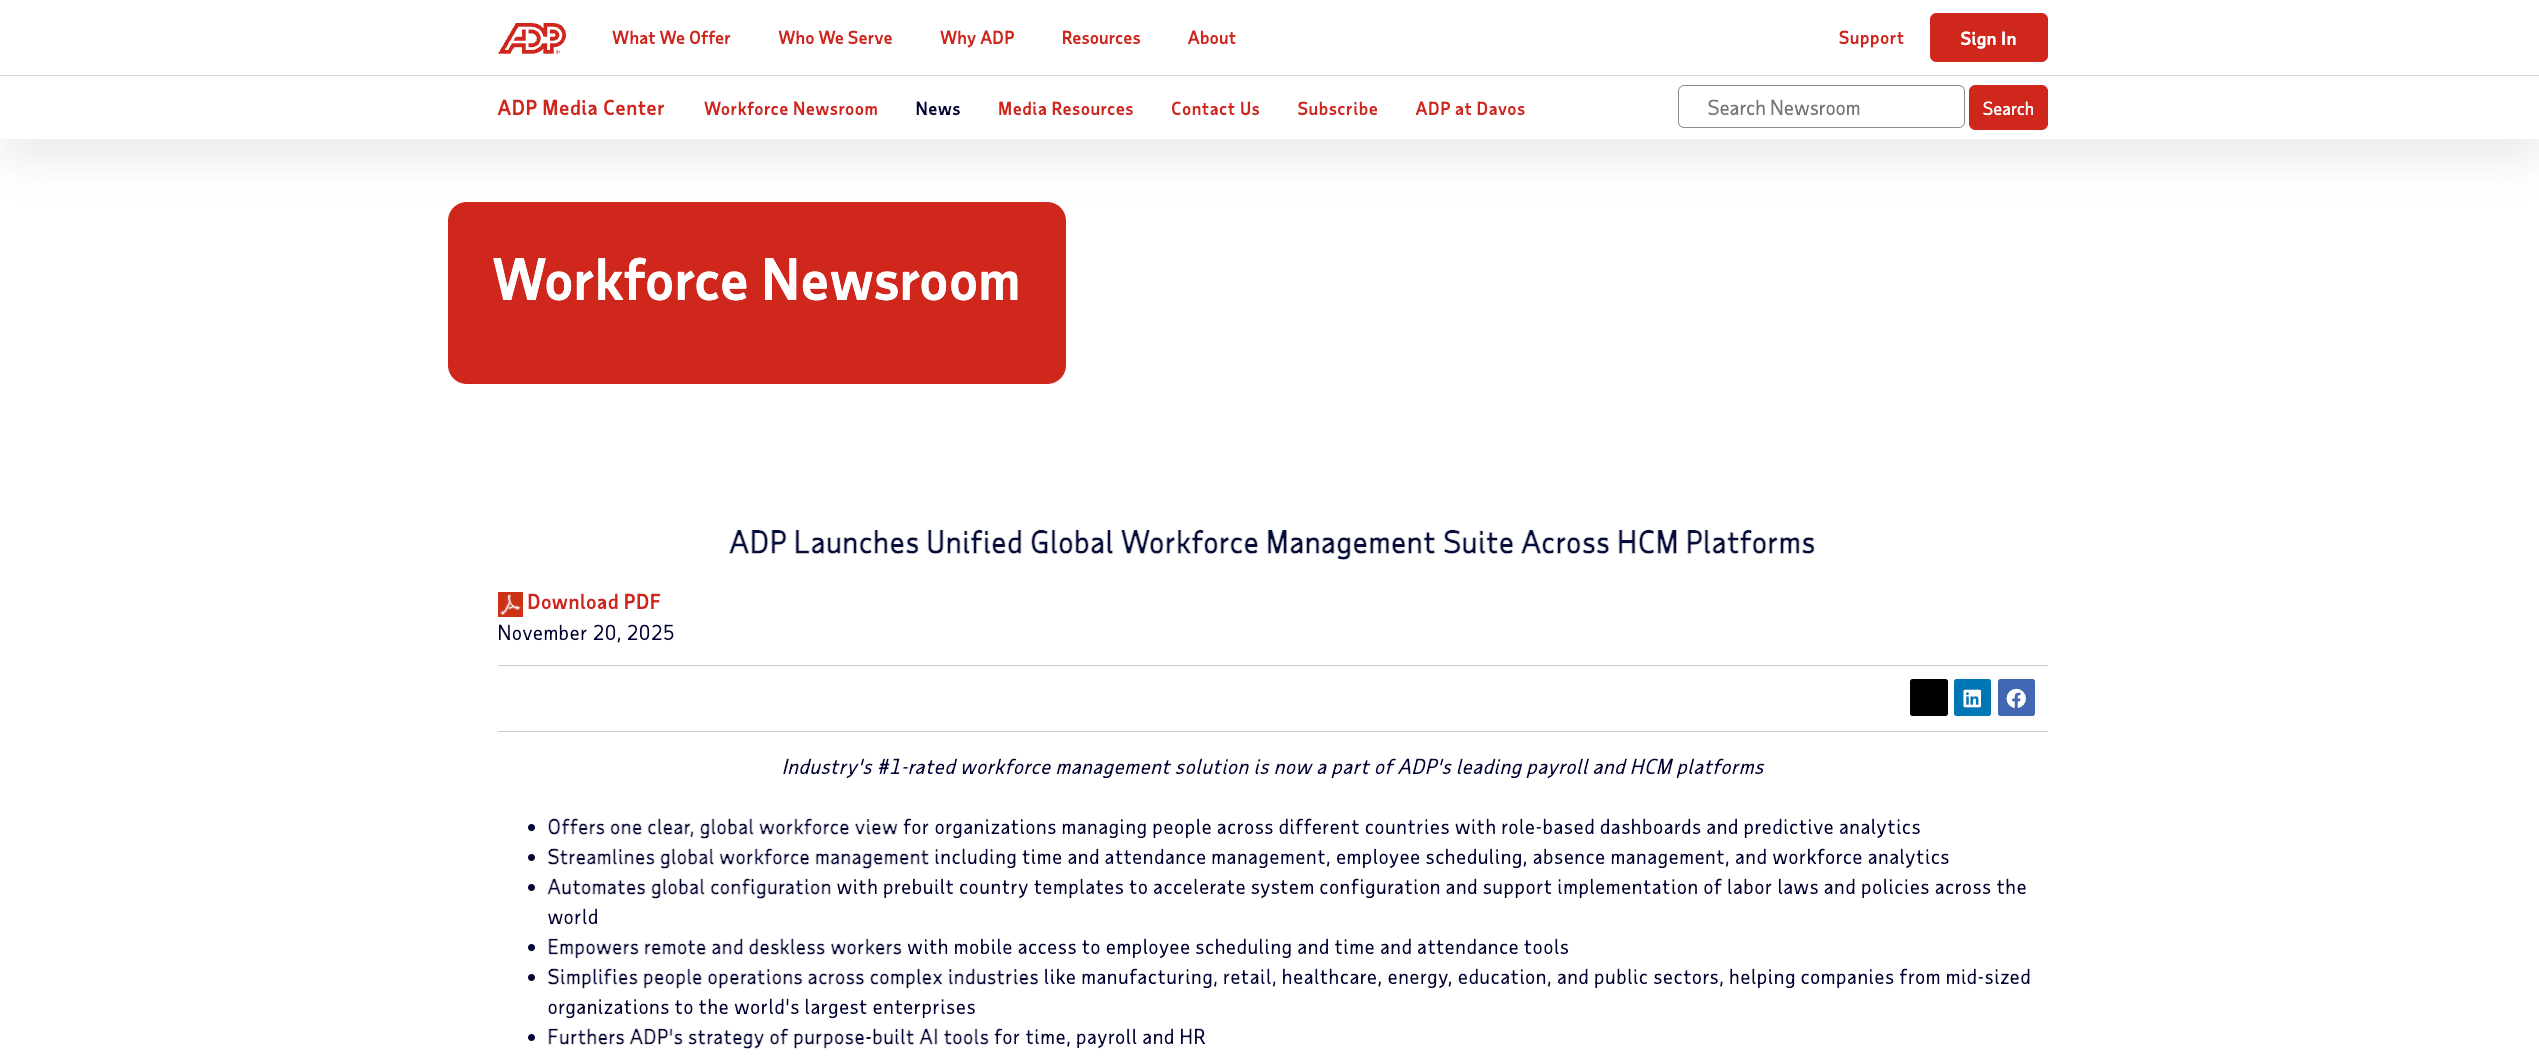Download the press release PDF
The width and height of the screenshot is (2539, 1064).
pos(594,602)
